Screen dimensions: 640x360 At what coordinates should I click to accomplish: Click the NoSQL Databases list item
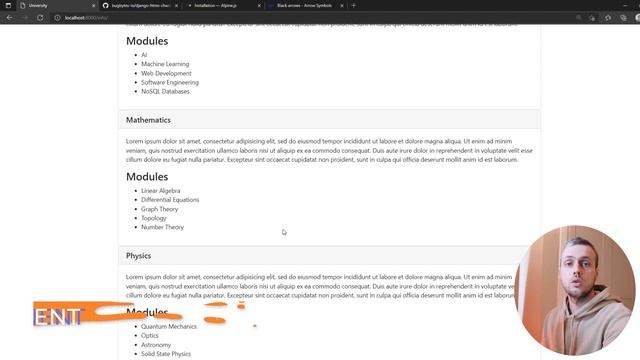click(x=165, y=91)
